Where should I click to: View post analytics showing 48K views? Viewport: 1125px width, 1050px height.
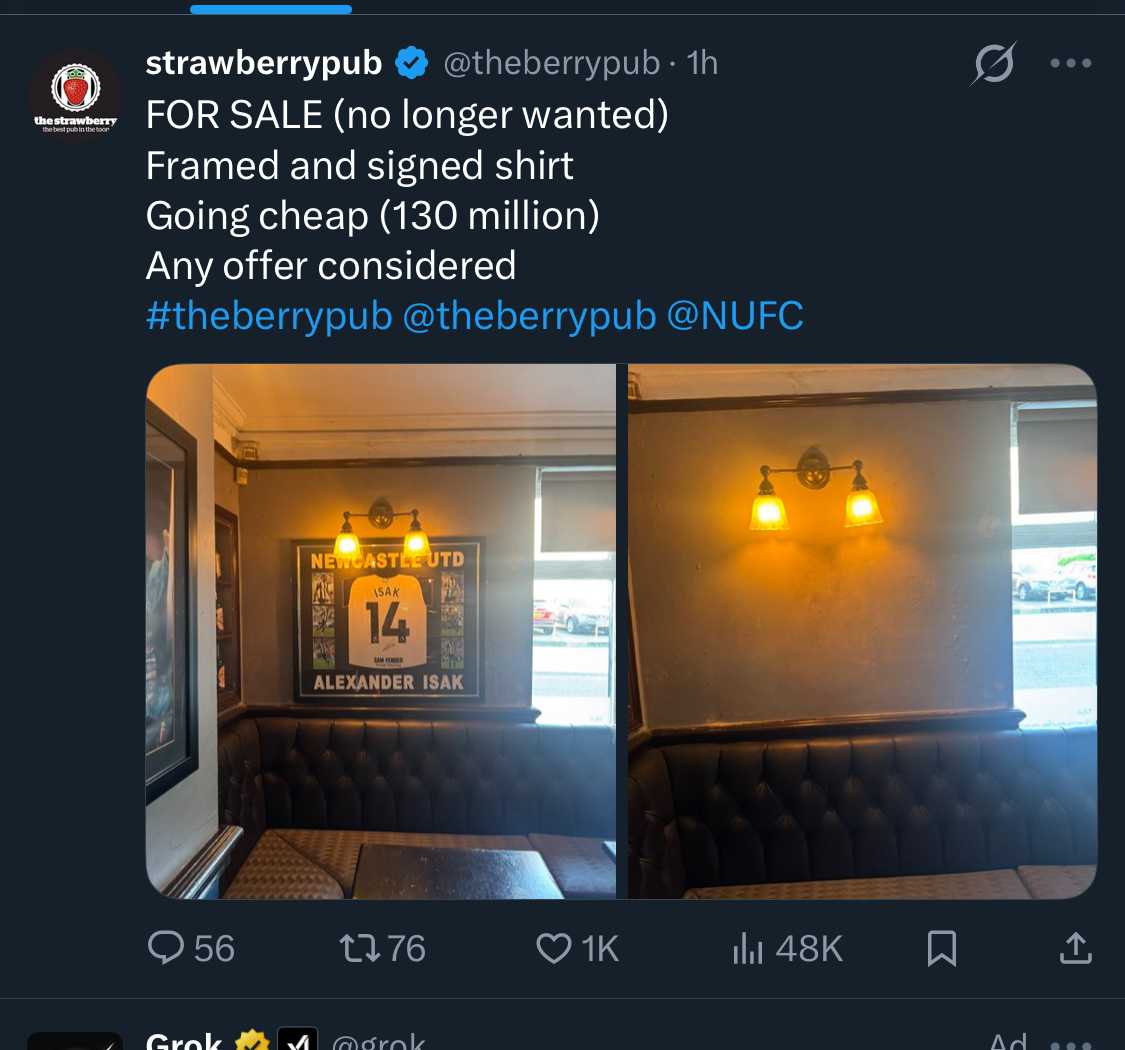[787, 947]
